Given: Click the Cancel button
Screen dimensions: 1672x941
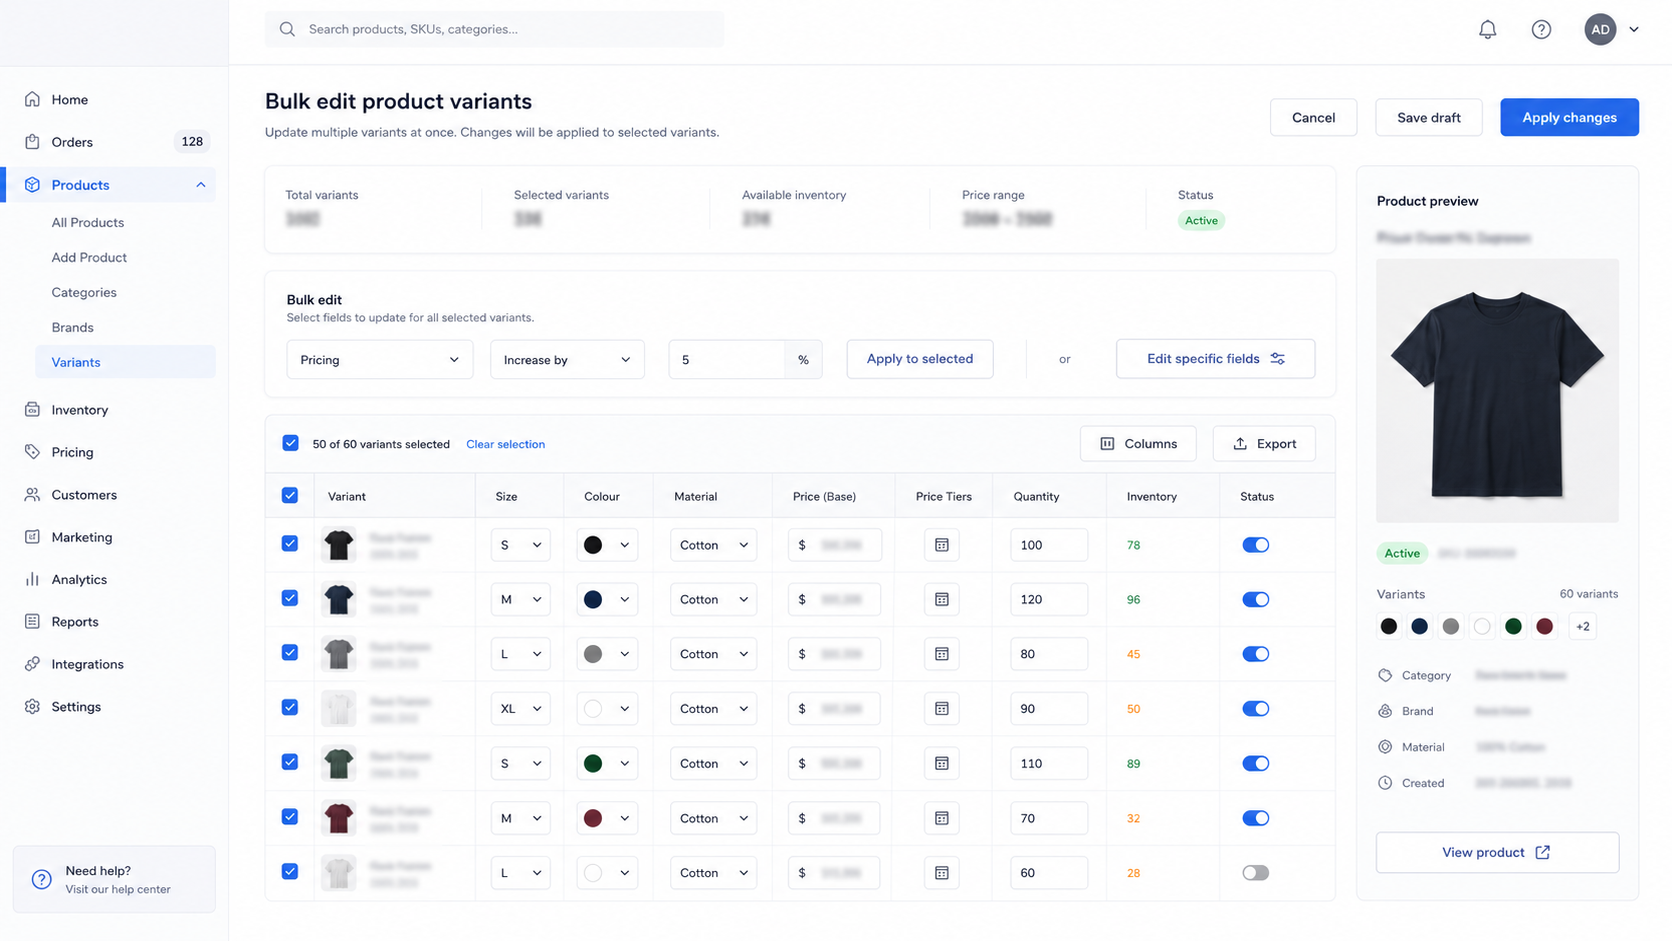Looking at the screenshot, I should coord(1313,117).
